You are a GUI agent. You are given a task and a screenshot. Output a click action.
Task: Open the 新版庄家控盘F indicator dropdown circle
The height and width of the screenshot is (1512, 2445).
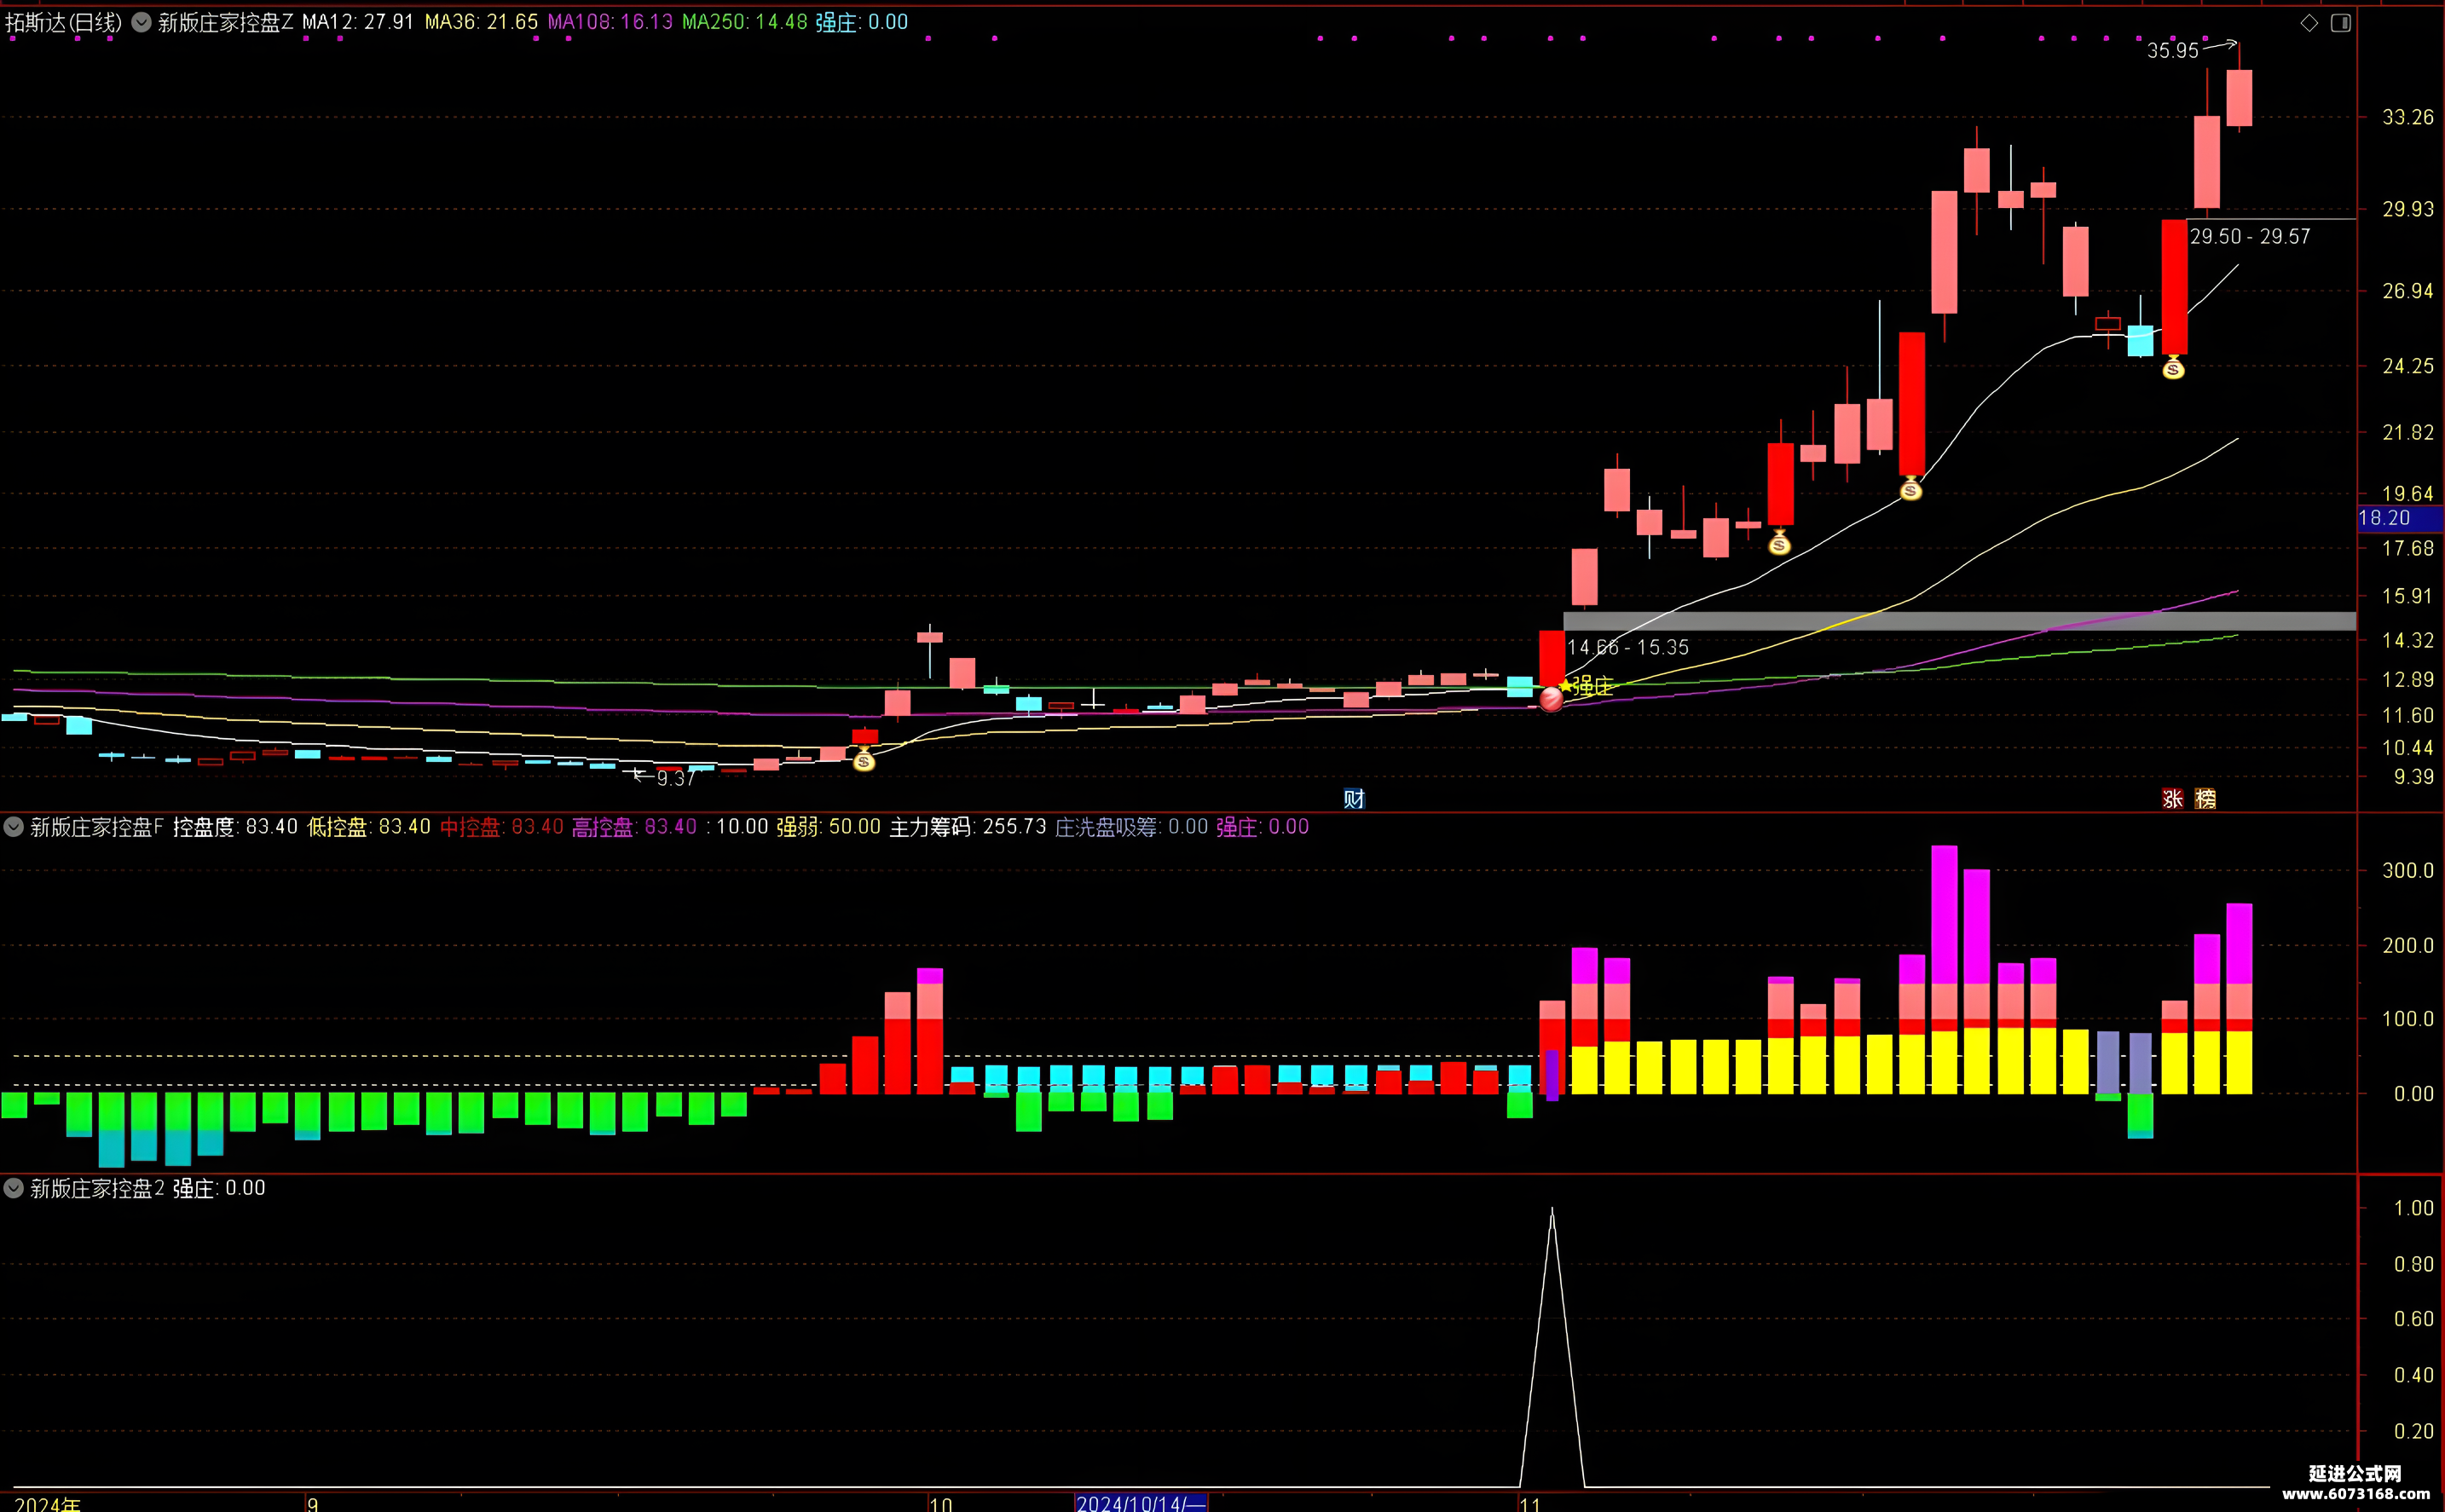pyautogui.click(x=14, y=827)
